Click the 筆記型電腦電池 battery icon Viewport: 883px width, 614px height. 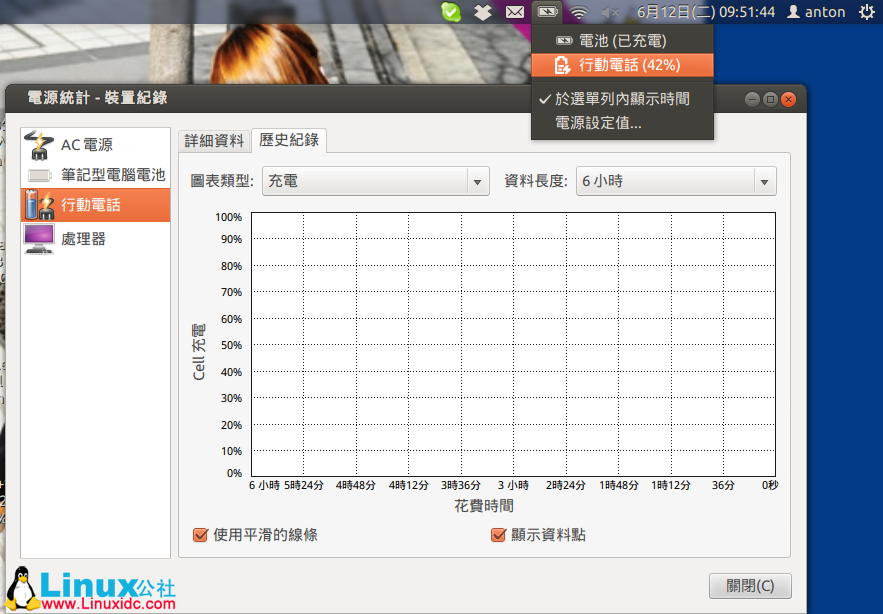click(x=39, y=175)
